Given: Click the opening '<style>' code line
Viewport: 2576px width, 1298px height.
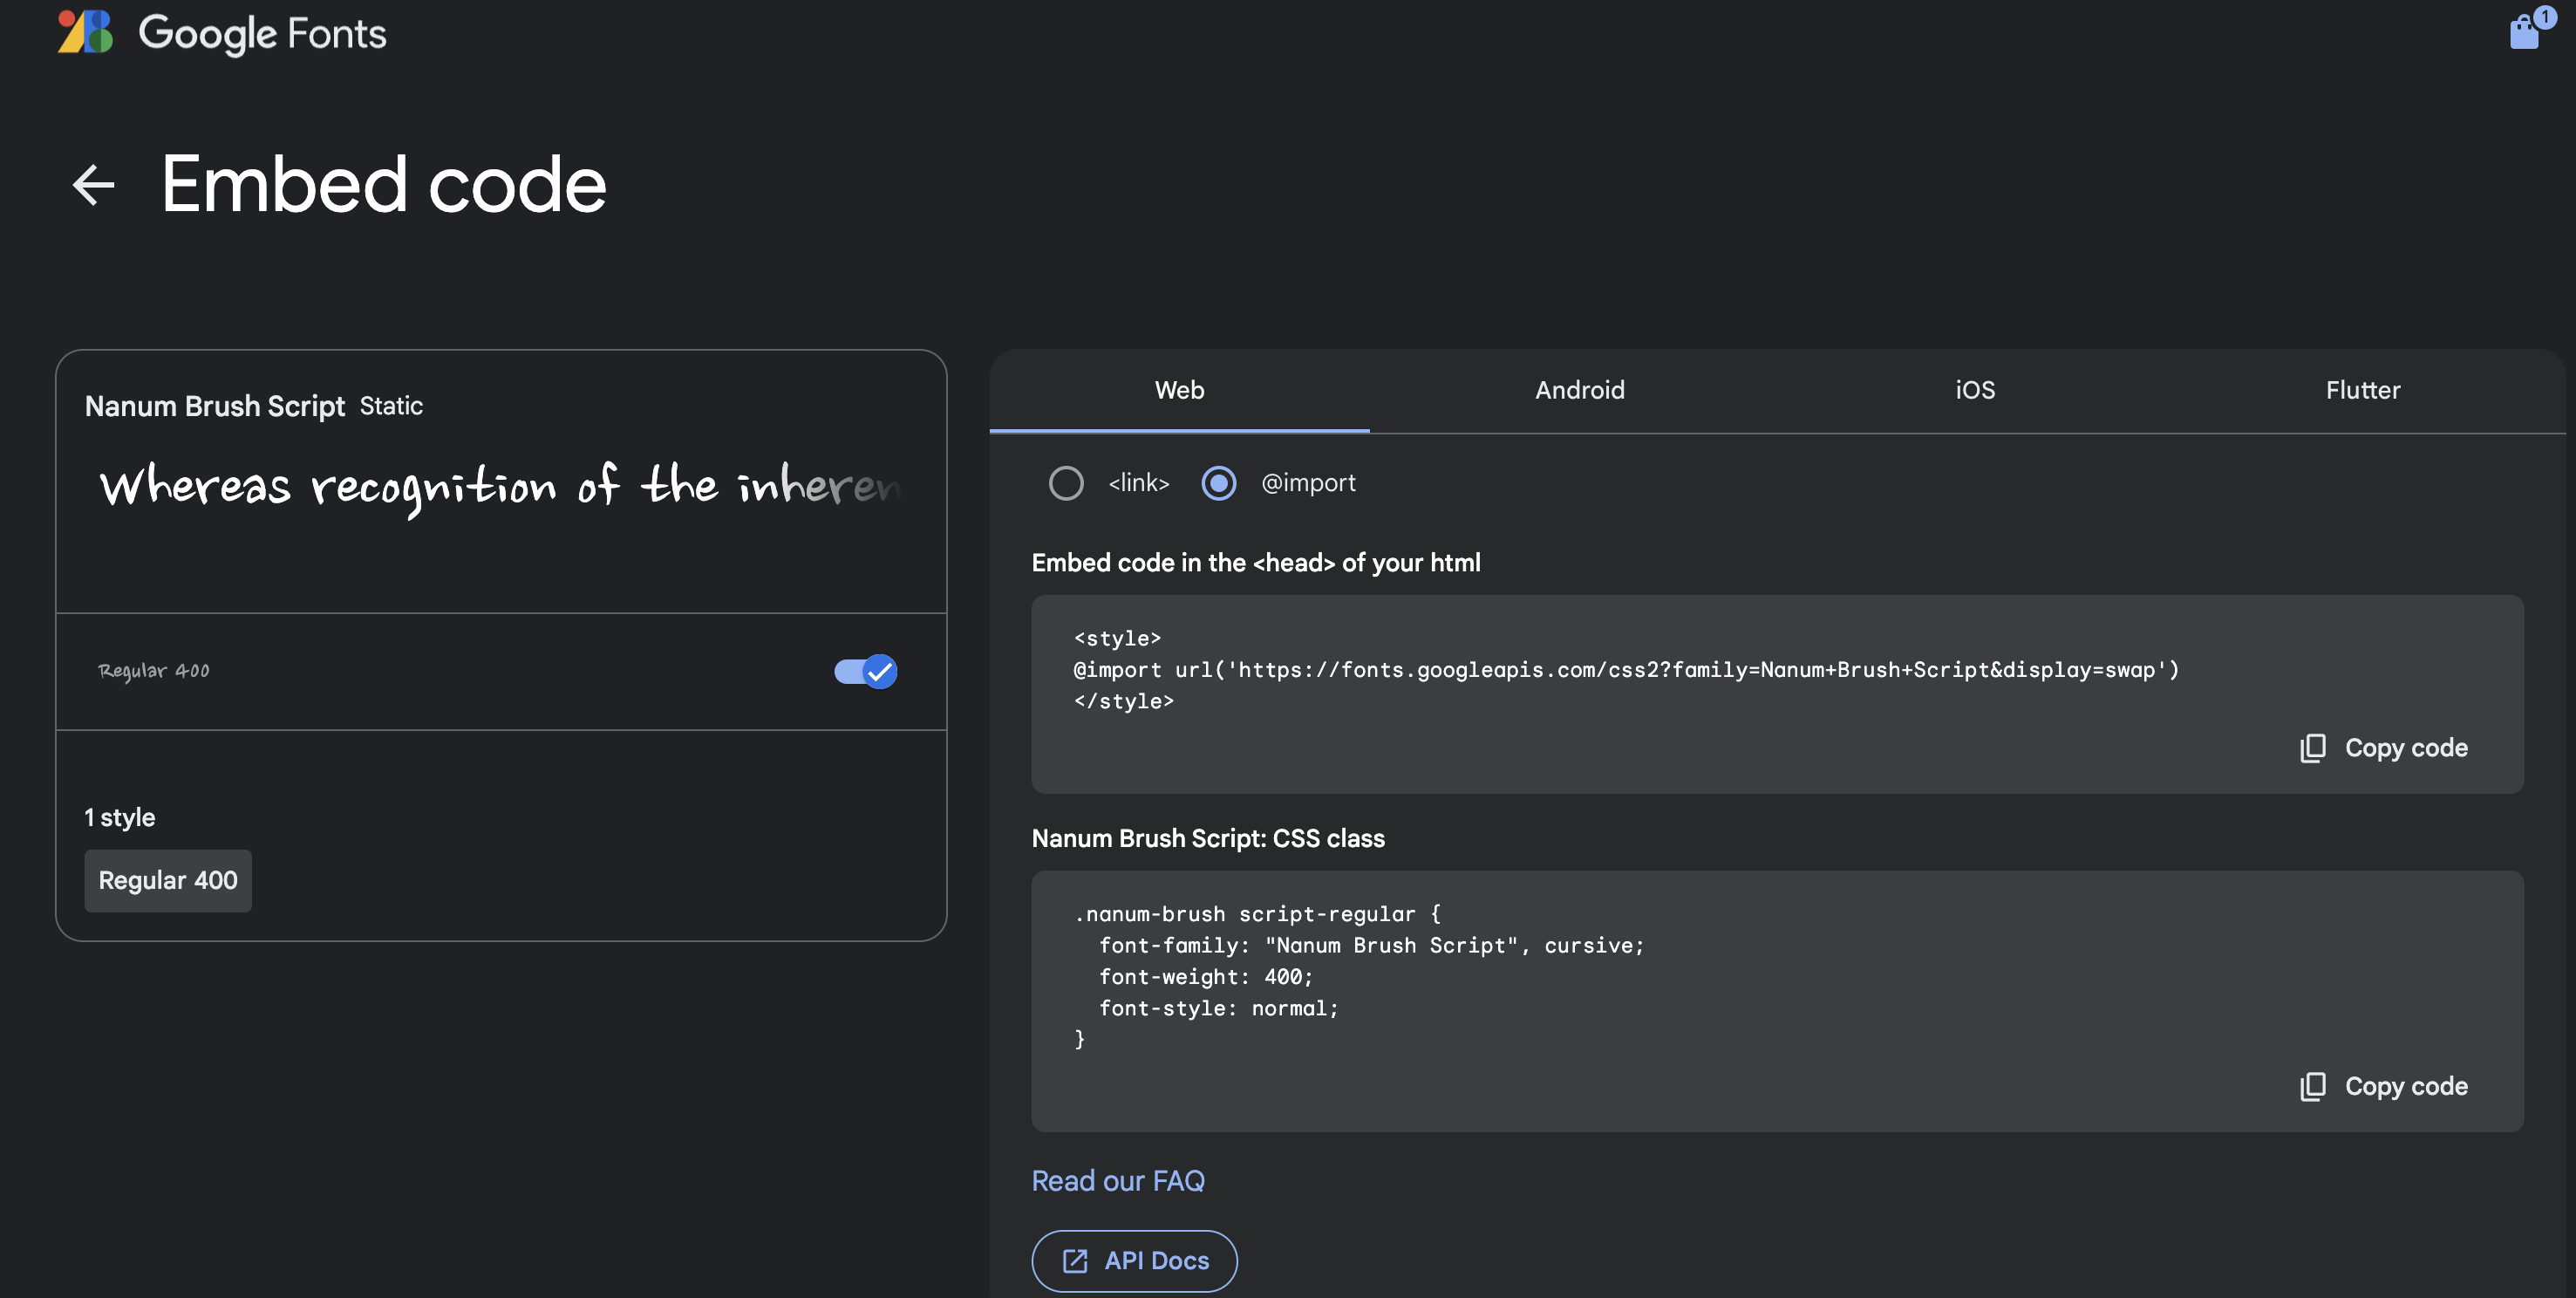Looking at the screenshot, I should tap(1117, 638).
